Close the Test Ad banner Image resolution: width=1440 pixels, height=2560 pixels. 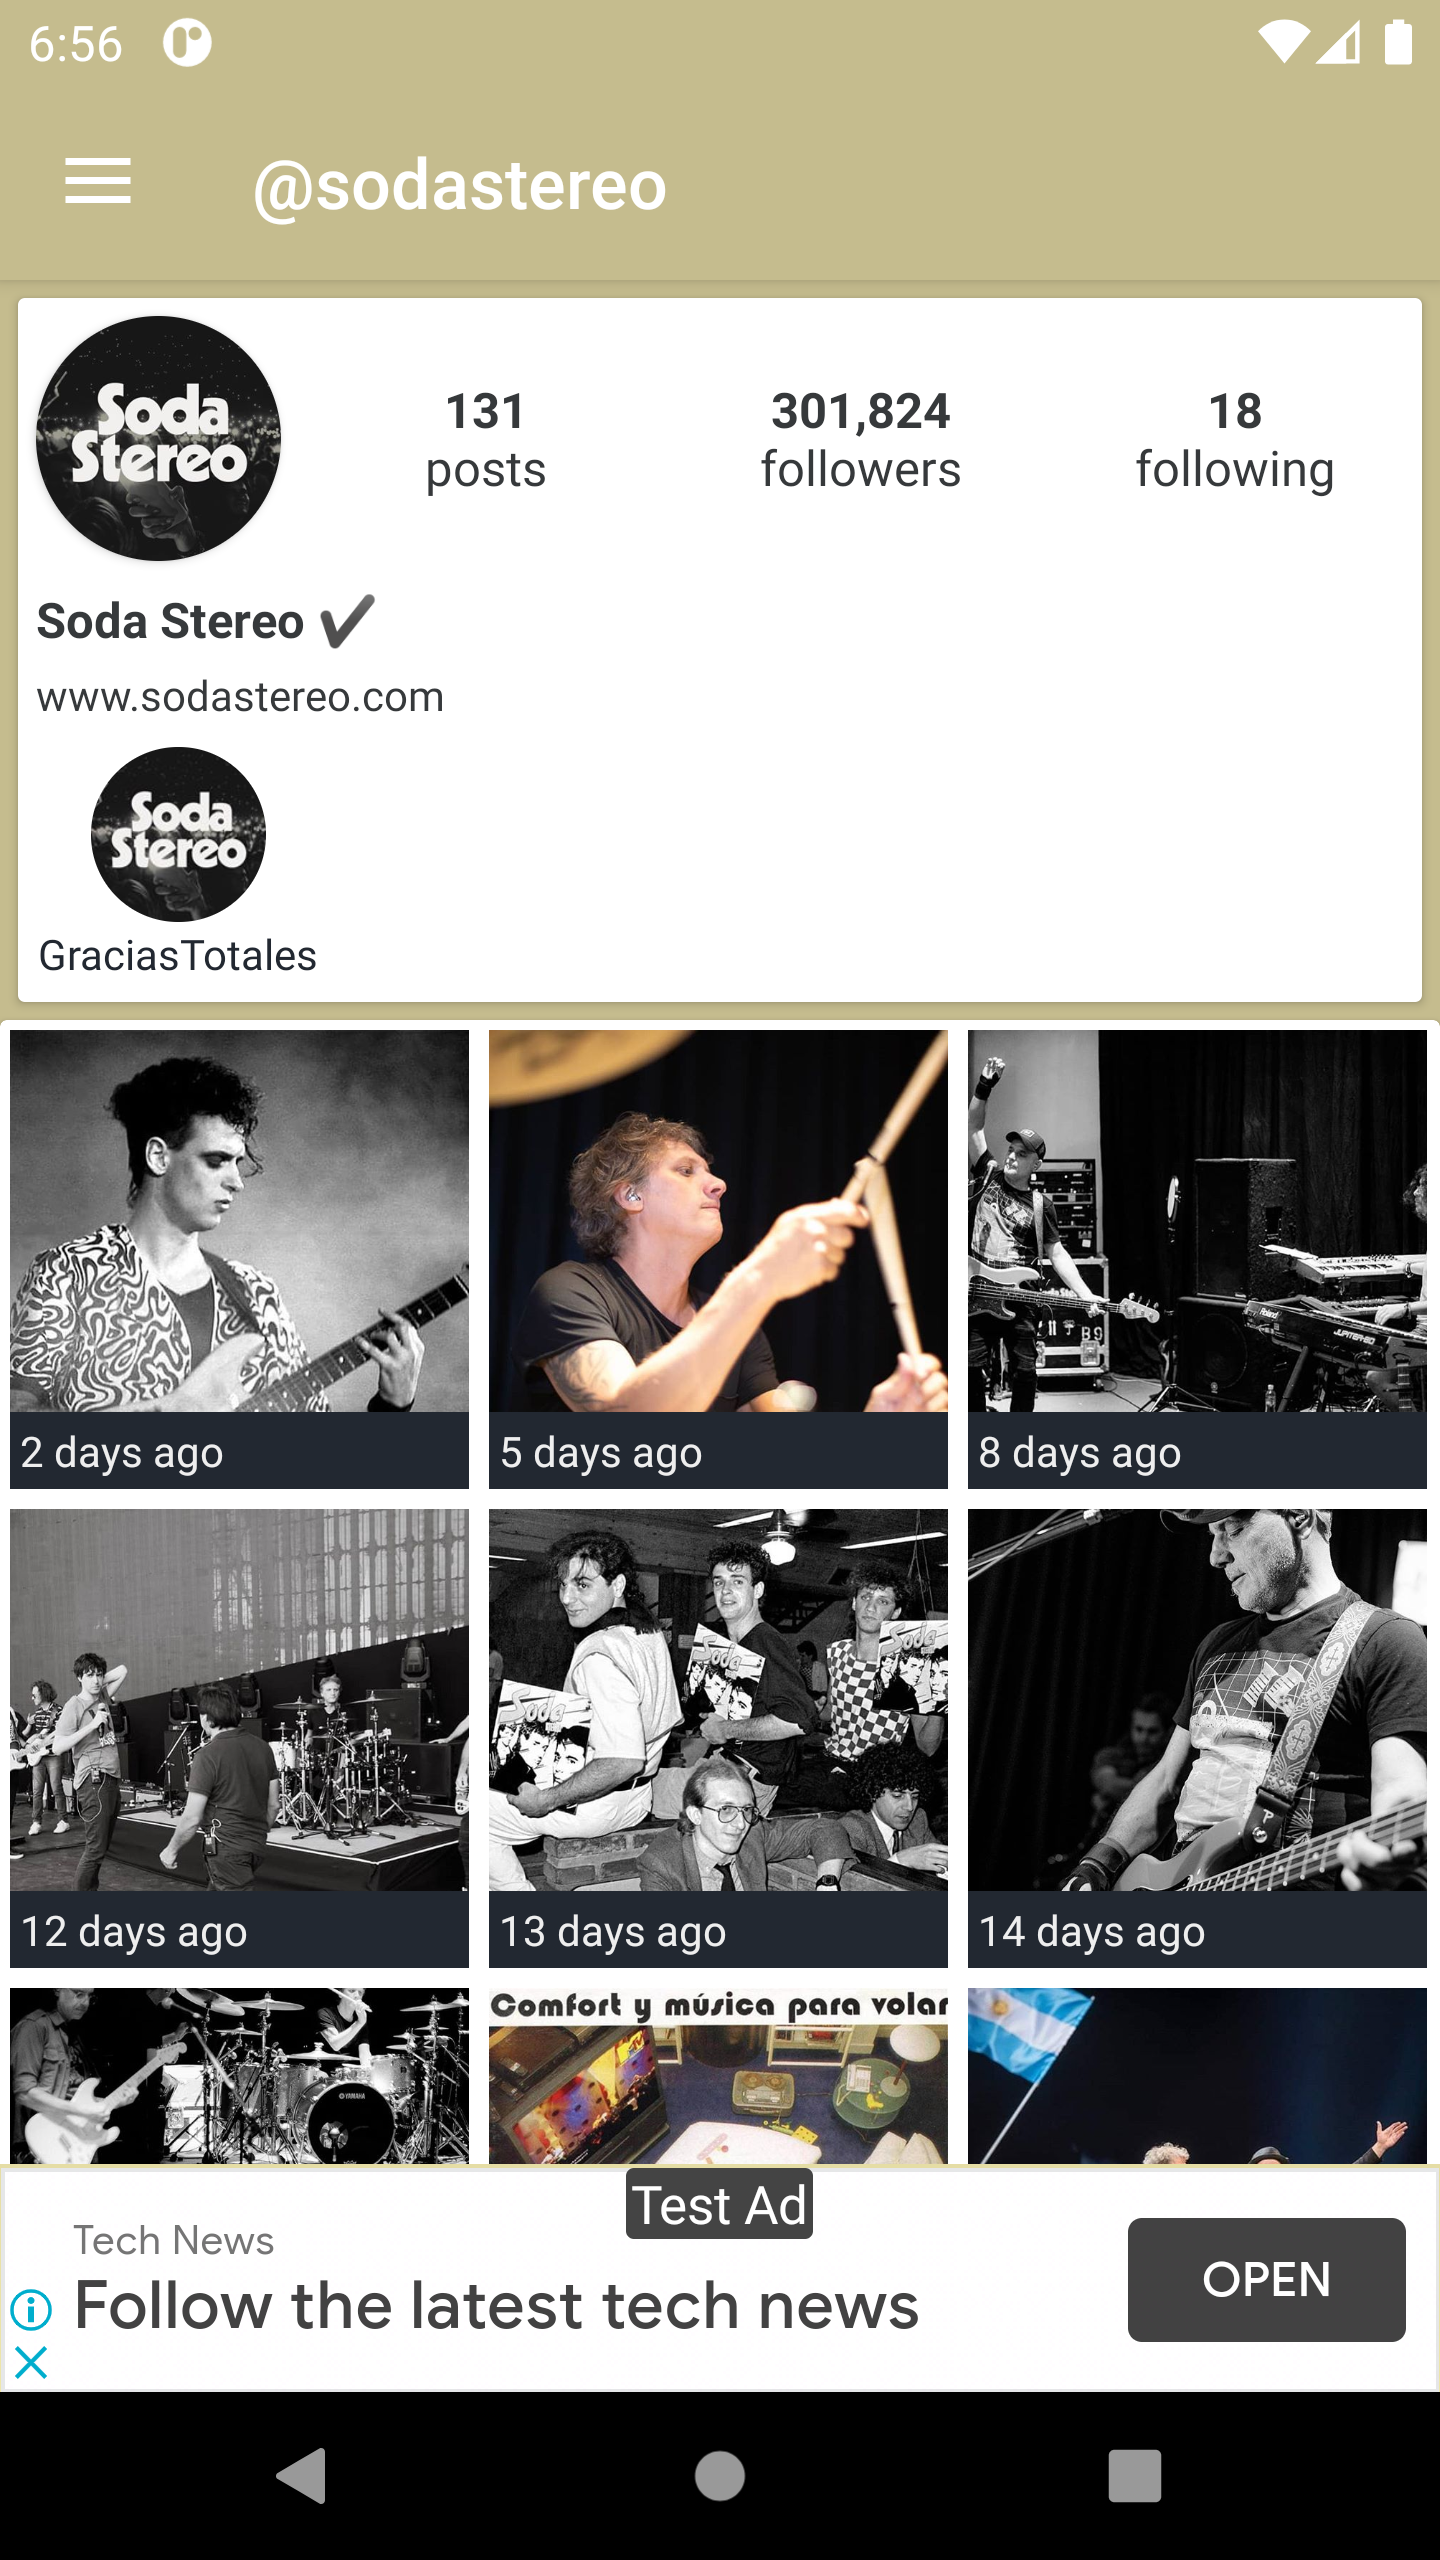[31, 2363]
